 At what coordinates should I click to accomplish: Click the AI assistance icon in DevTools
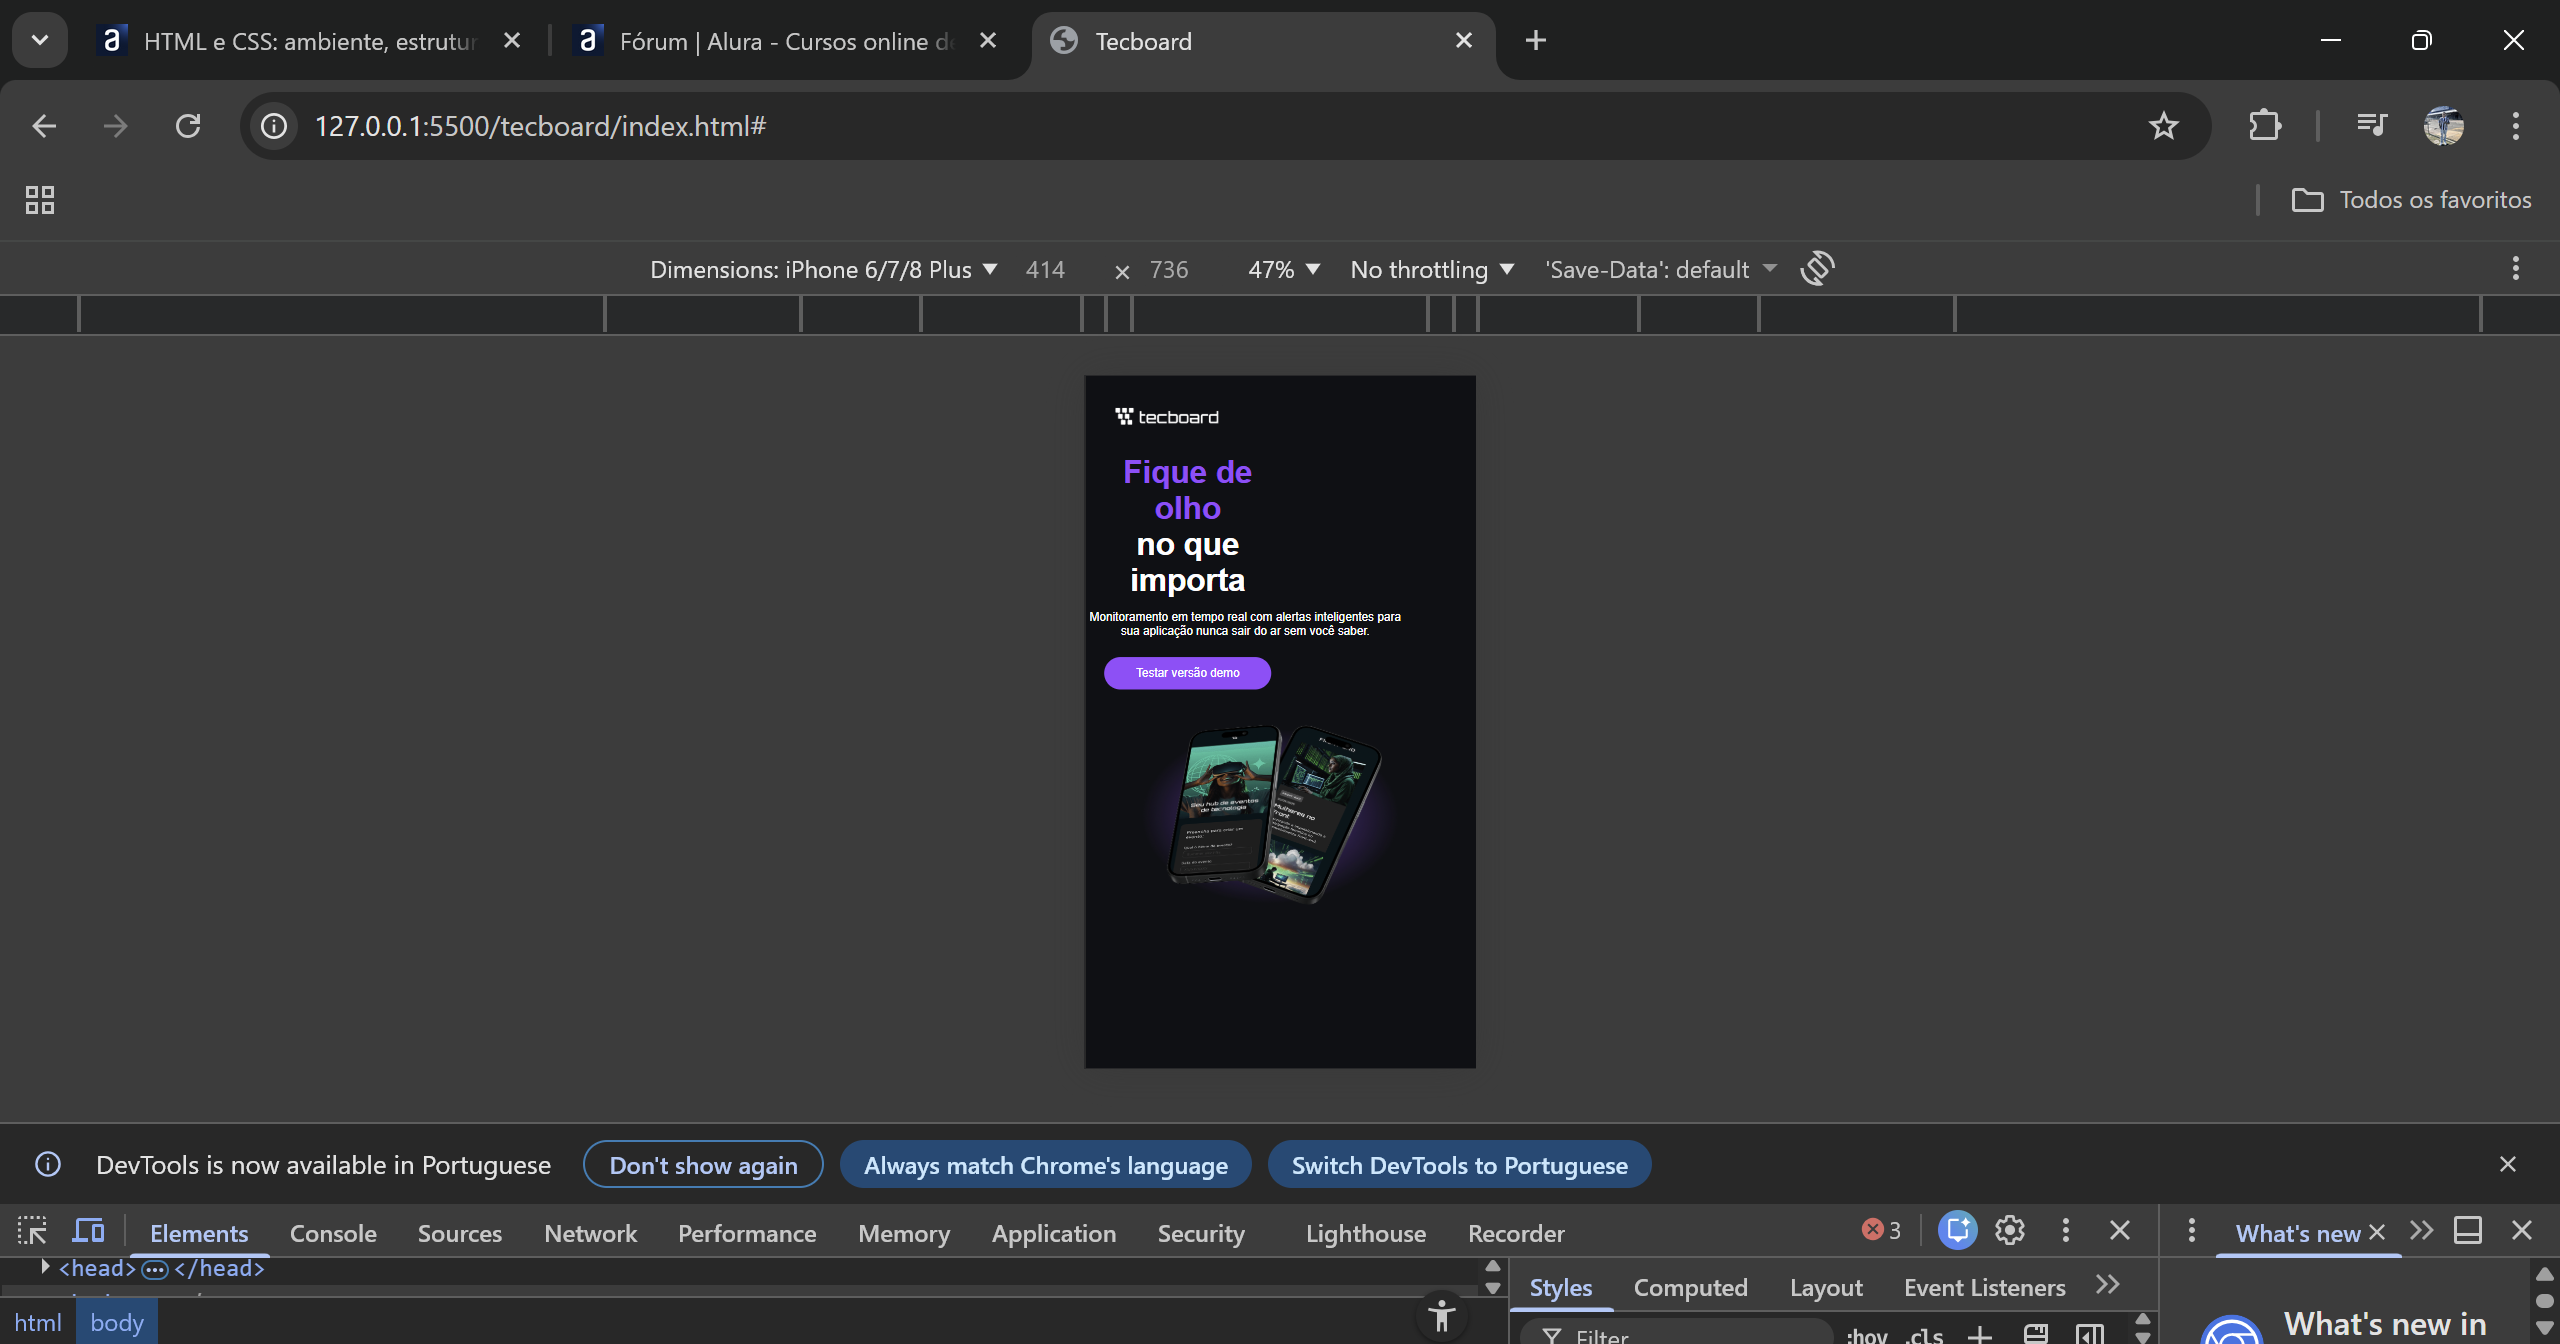tap(1957, 1231)
